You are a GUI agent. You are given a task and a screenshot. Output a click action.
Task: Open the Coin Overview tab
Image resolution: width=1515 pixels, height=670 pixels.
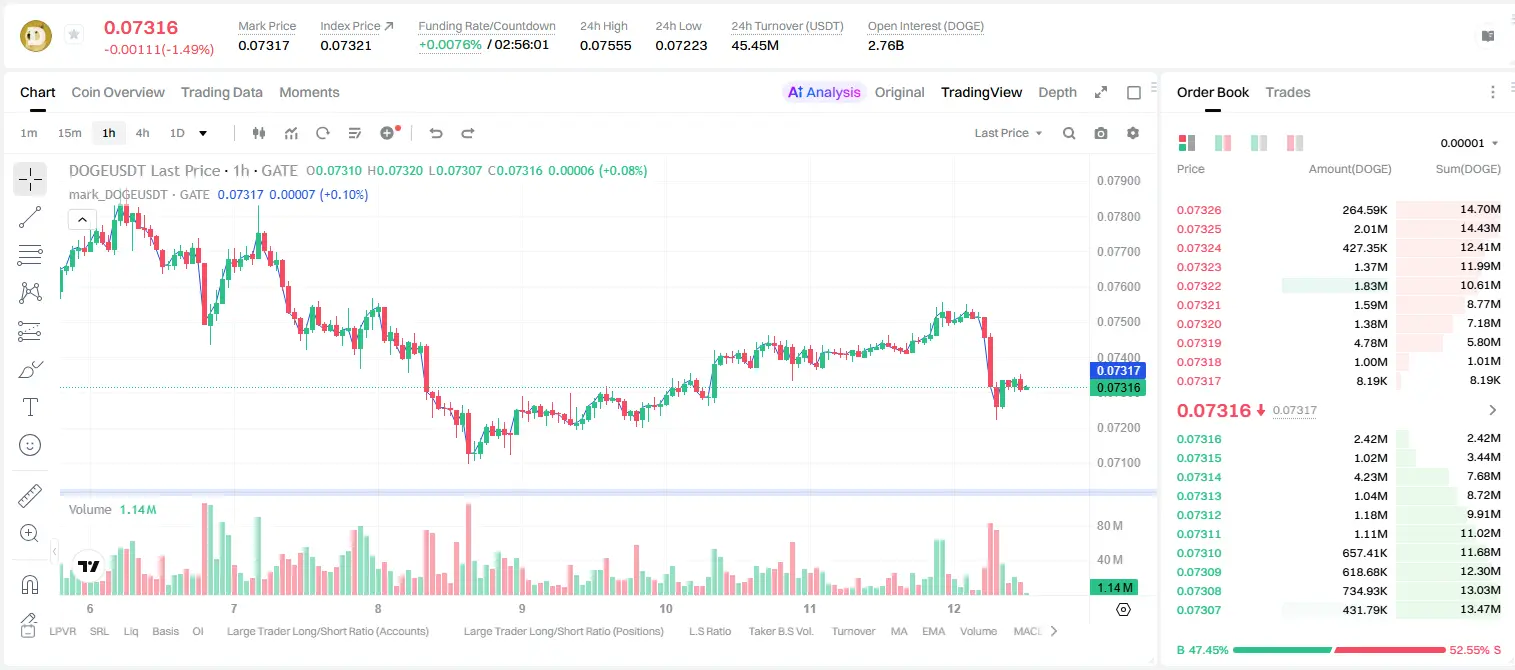(118, 92)
